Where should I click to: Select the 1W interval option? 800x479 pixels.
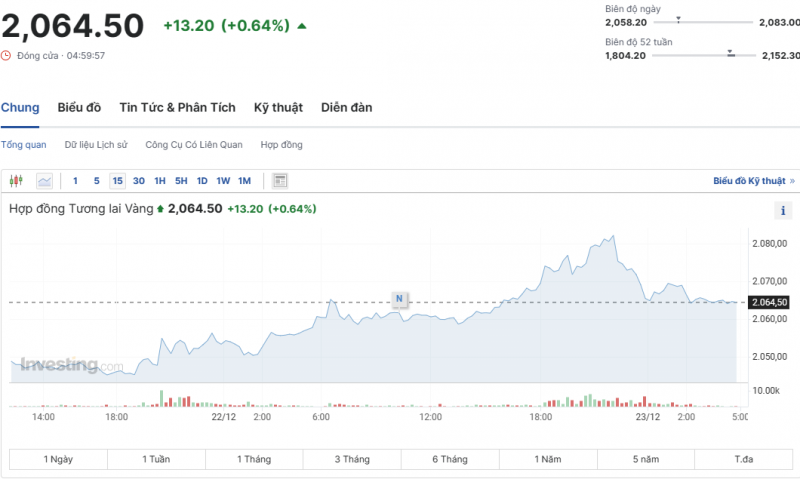pyautogui.click(x=223, y=181)
